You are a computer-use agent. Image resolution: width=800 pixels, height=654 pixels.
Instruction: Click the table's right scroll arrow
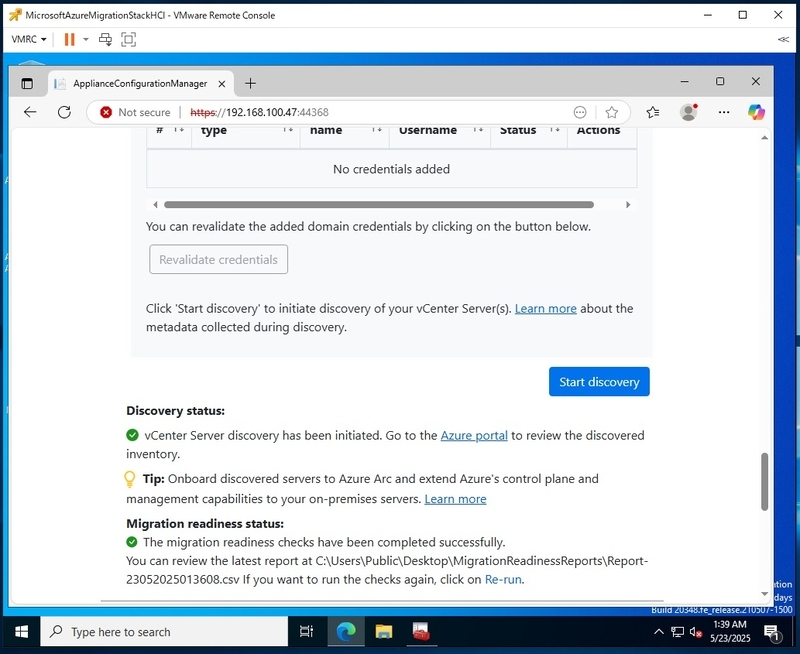tap(628, 205)
